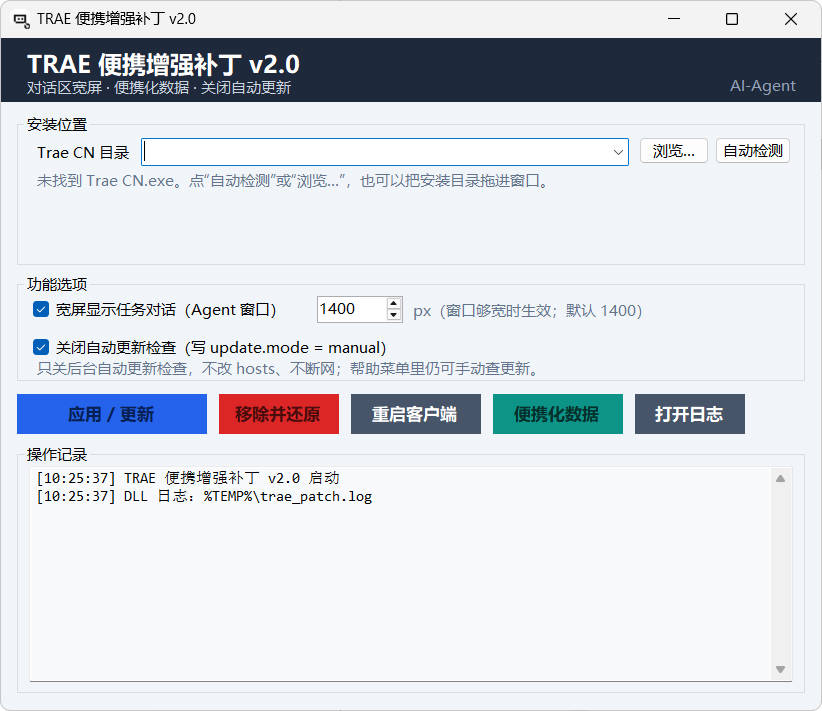Click log line 'DLL 日志: %TEMP%\trae_patch.log'
Screen dimensions: 822x711
[204, 497]
